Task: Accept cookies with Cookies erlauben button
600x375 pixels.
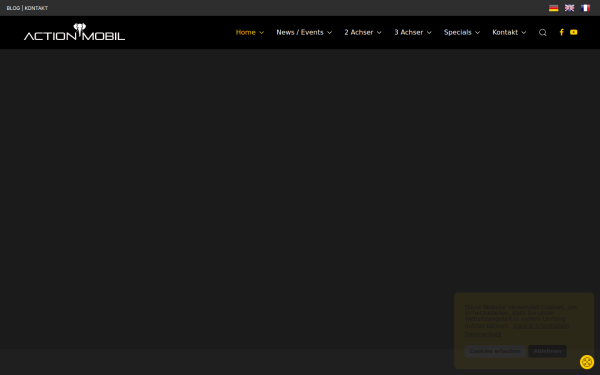Action: 495,351
